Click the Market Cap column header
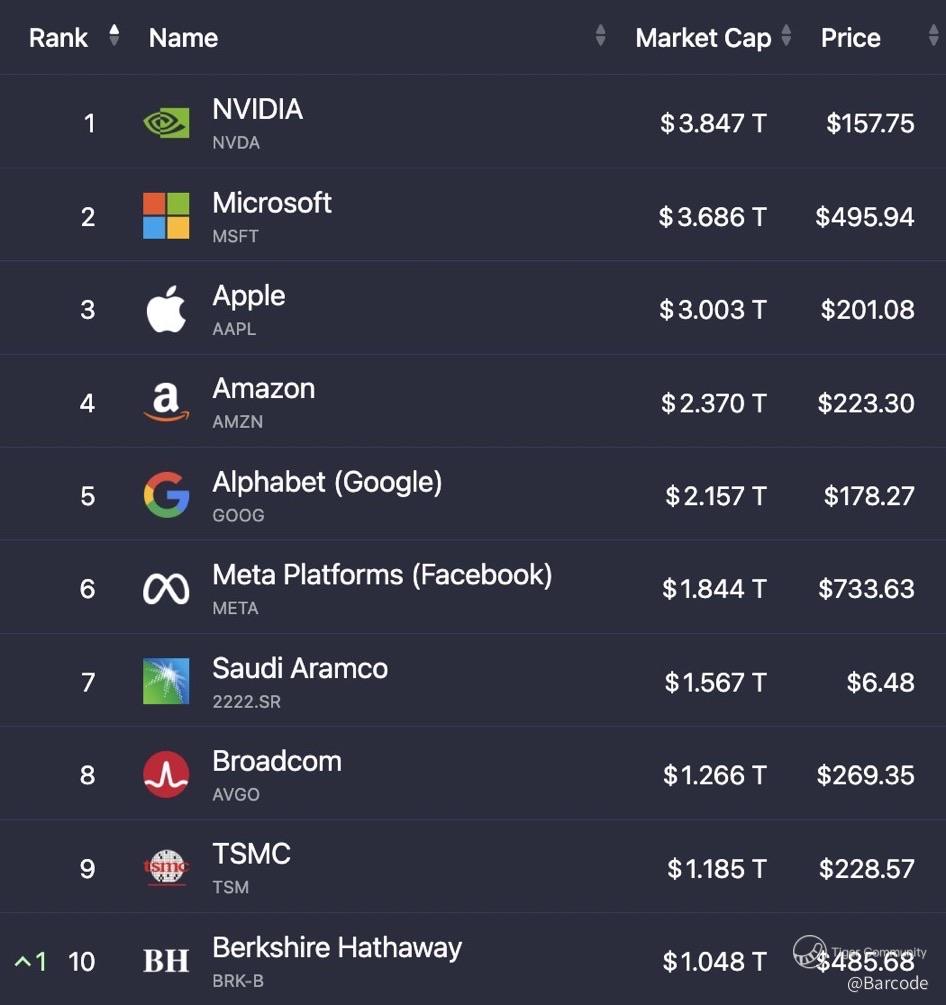Image resolution: width=946 pixels, height=1005 pixels. pos(703,38)
